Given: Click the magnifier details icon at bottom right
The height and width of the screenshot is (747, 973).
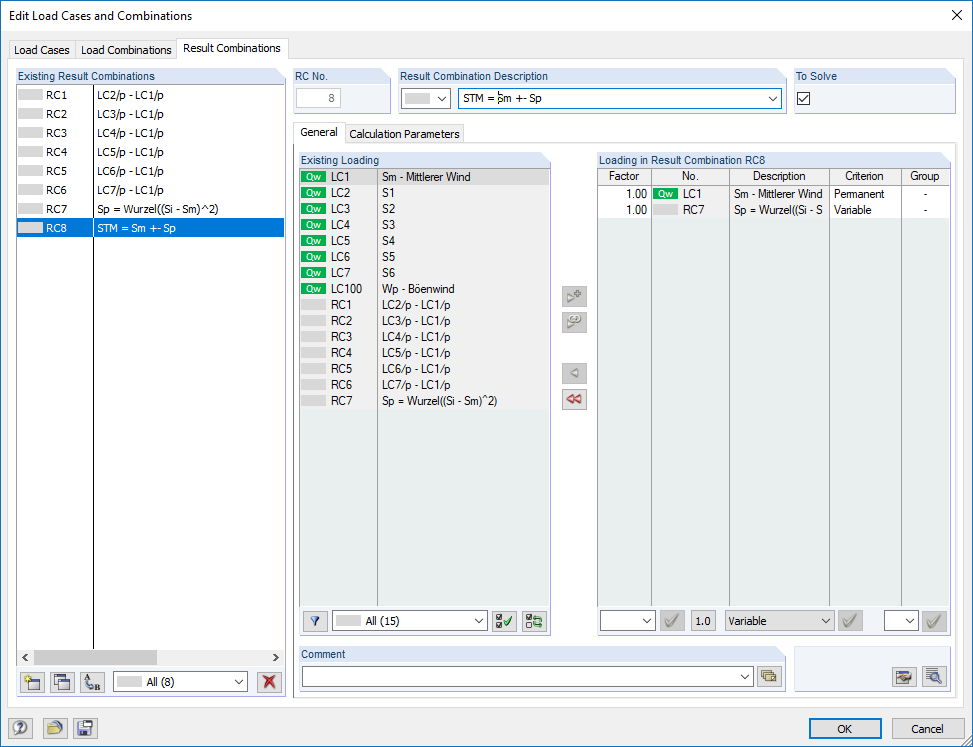Looking at the screenshot, I should click(x=934, y=676).
